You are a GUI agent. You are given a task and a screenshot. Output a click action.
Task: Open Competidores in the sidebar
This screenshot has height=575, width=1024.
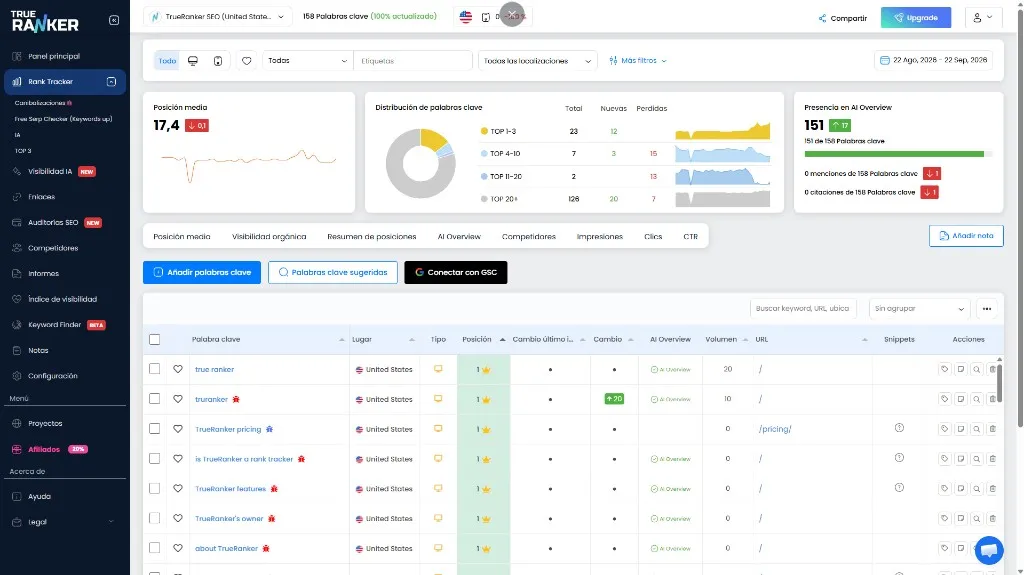(x=52, y=248)
